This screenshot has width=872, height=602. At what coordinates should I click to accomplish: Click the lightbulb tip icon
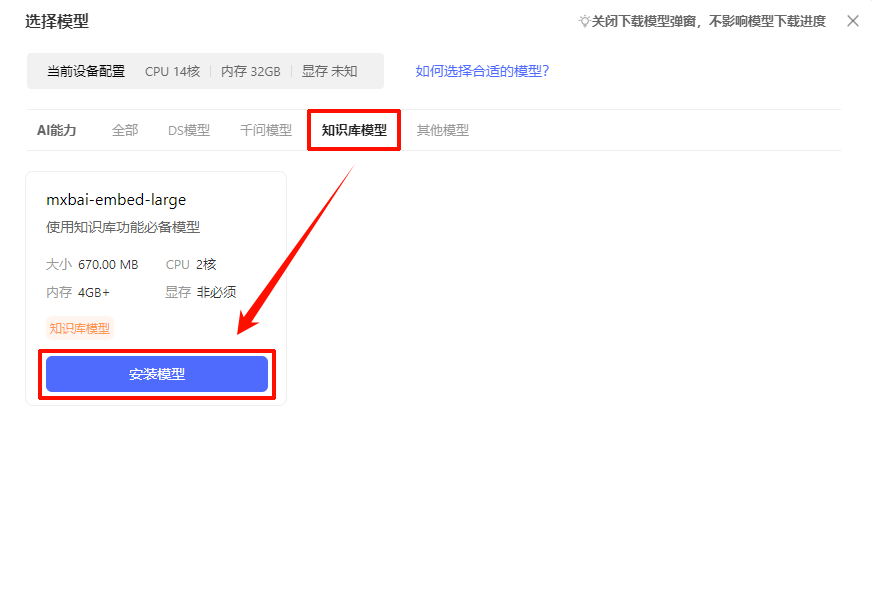(584, 21)
